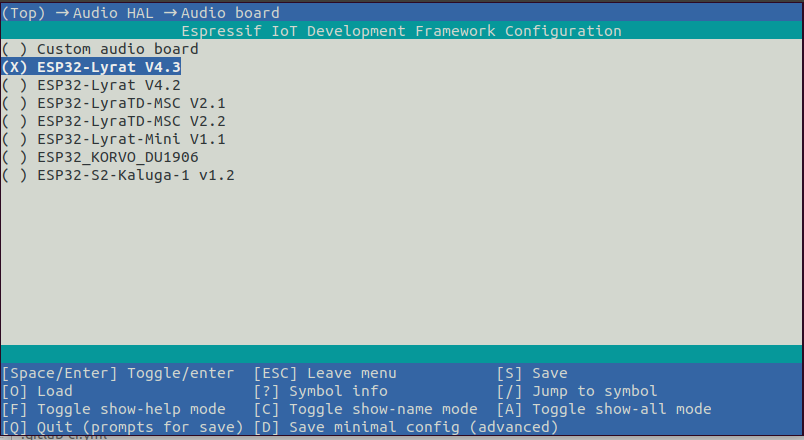Toggle show-help mode with [F]
804x440 pixels.
point(113,409)
